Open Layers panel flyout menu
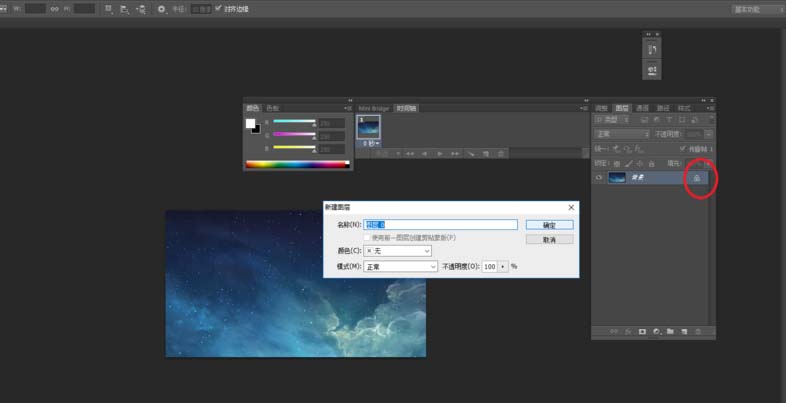This screenshot has width=786, height=403. 710,108
